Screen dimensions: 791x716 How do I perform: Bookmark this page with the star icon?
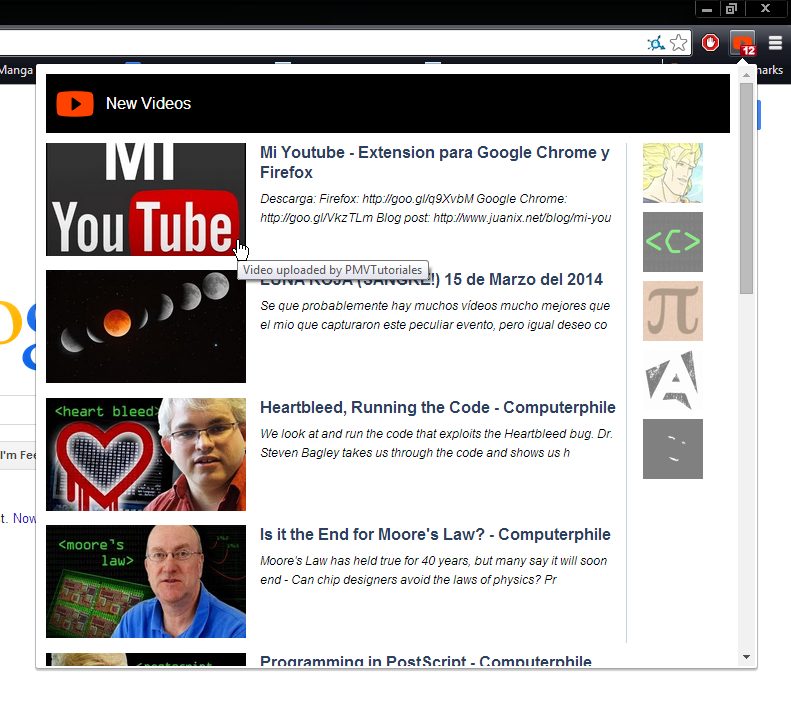[679, 43]
